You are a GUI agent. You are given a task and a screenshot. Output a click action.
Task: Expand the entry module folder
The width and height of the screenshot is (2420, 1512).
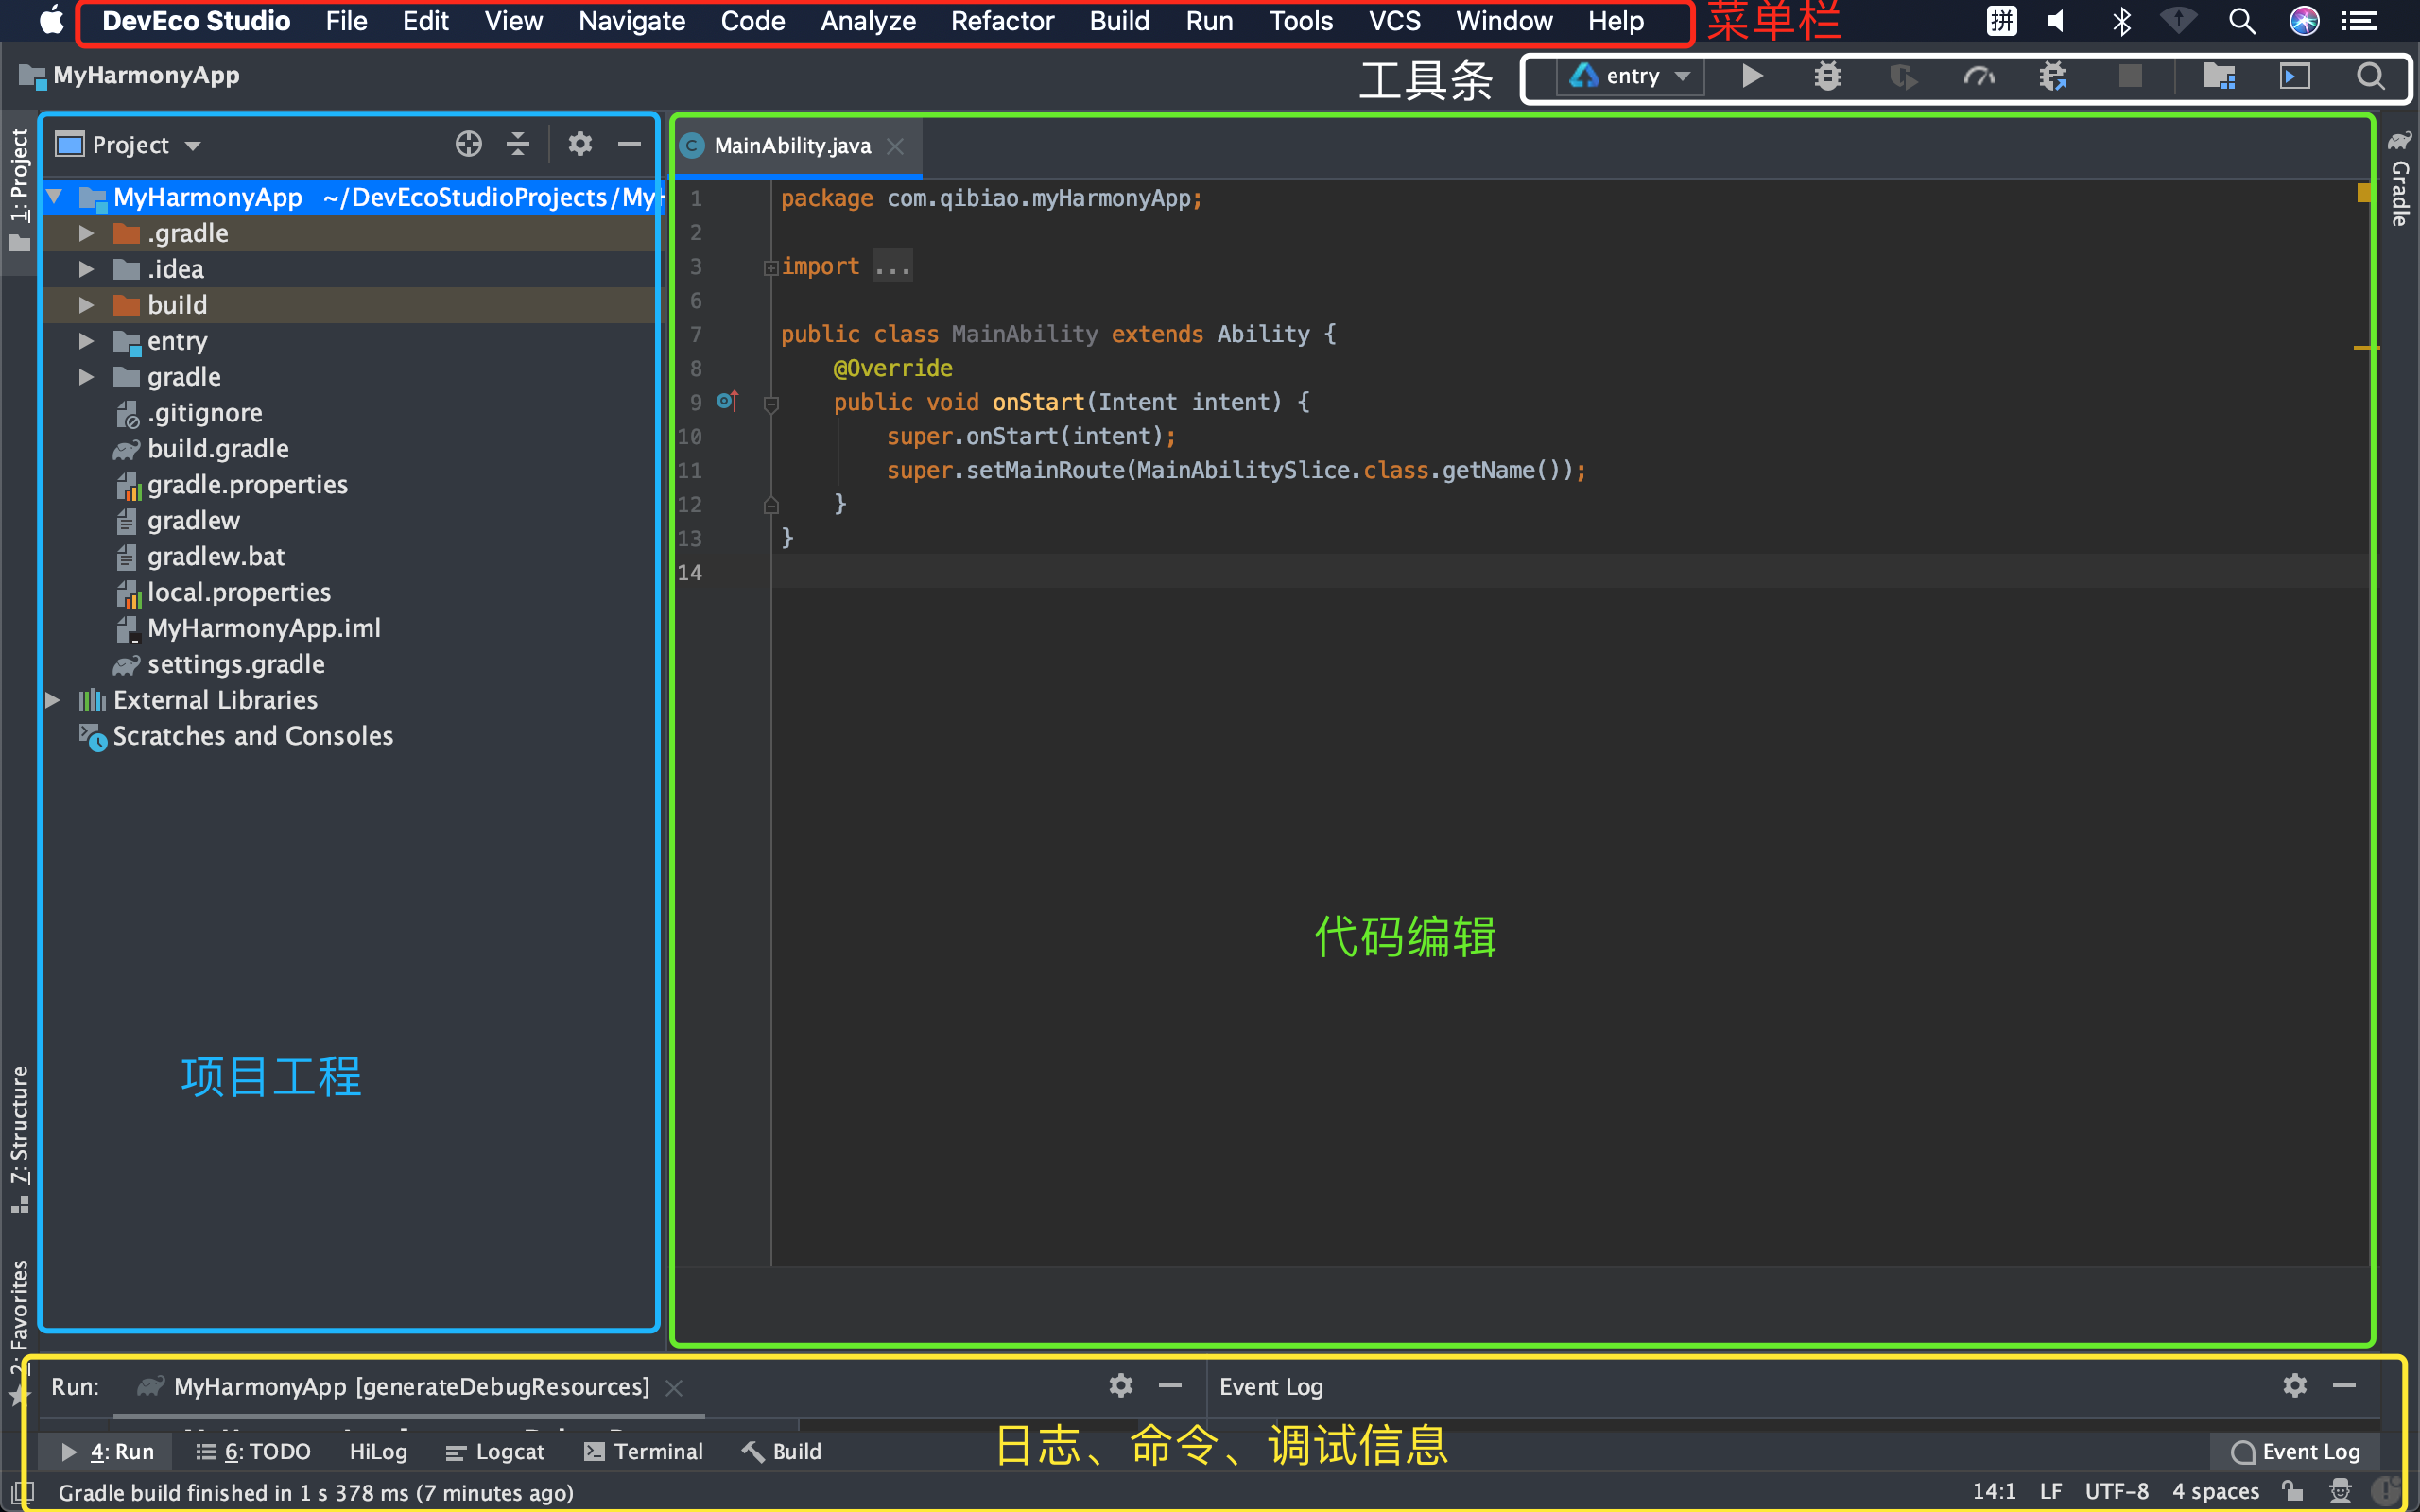click(87, 341)
